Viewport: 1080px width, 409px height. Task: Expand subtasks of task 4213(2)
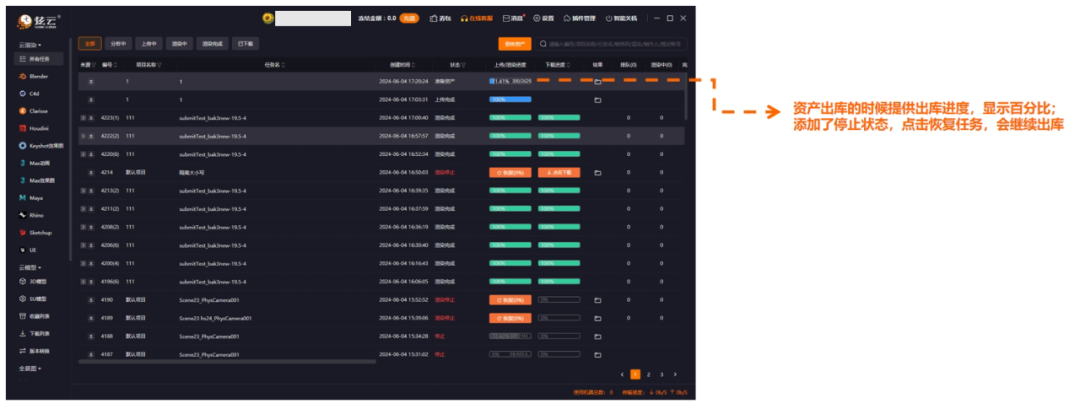[x=83, y=191]
